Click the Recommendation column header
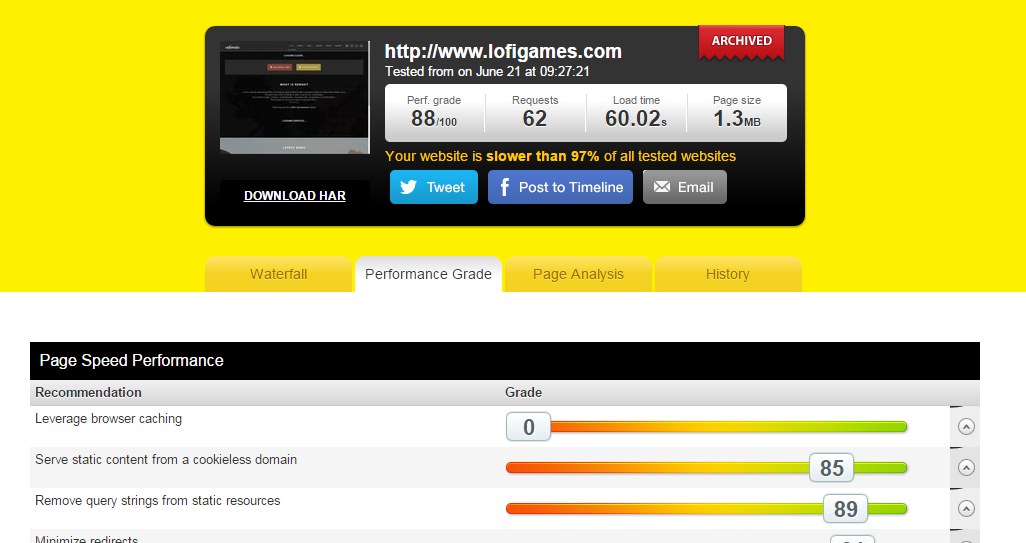Viewport: 1026px width, 543px height. (x=88, y=393)
